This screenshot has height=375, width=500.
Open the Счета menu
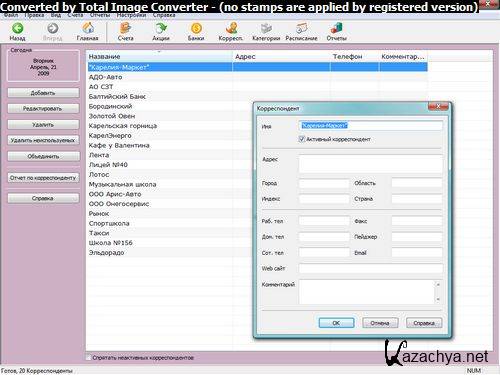pyautogui.click(x=75, y=15)
